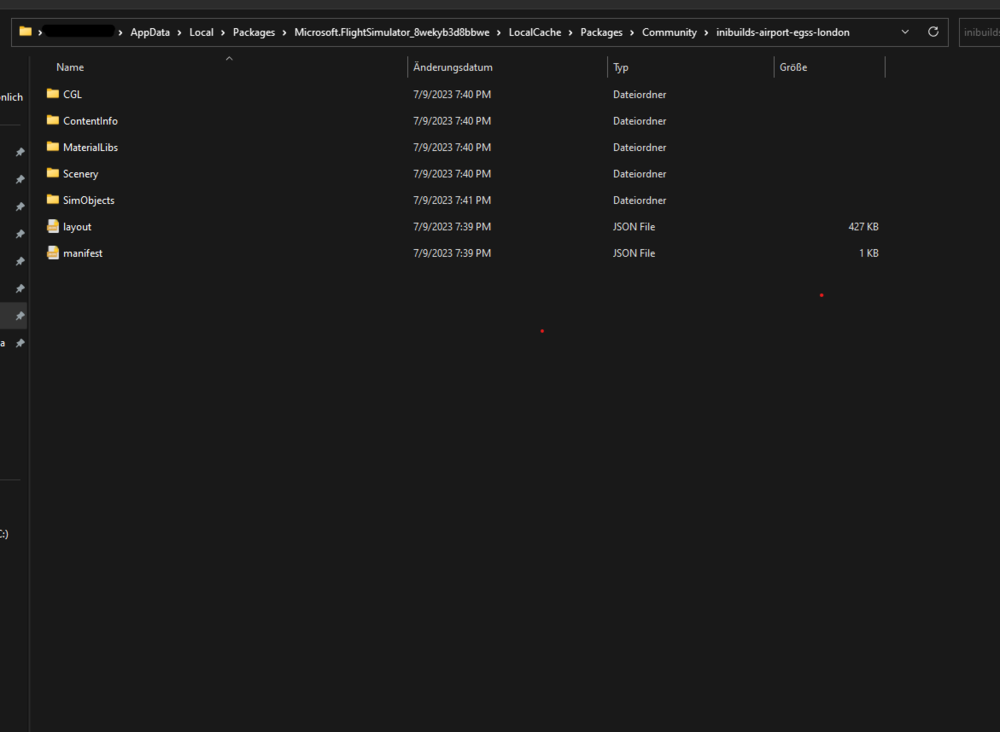1000x732 pixels.
Task: Open the ContentInfo folder icon
Action: [53, 121]
